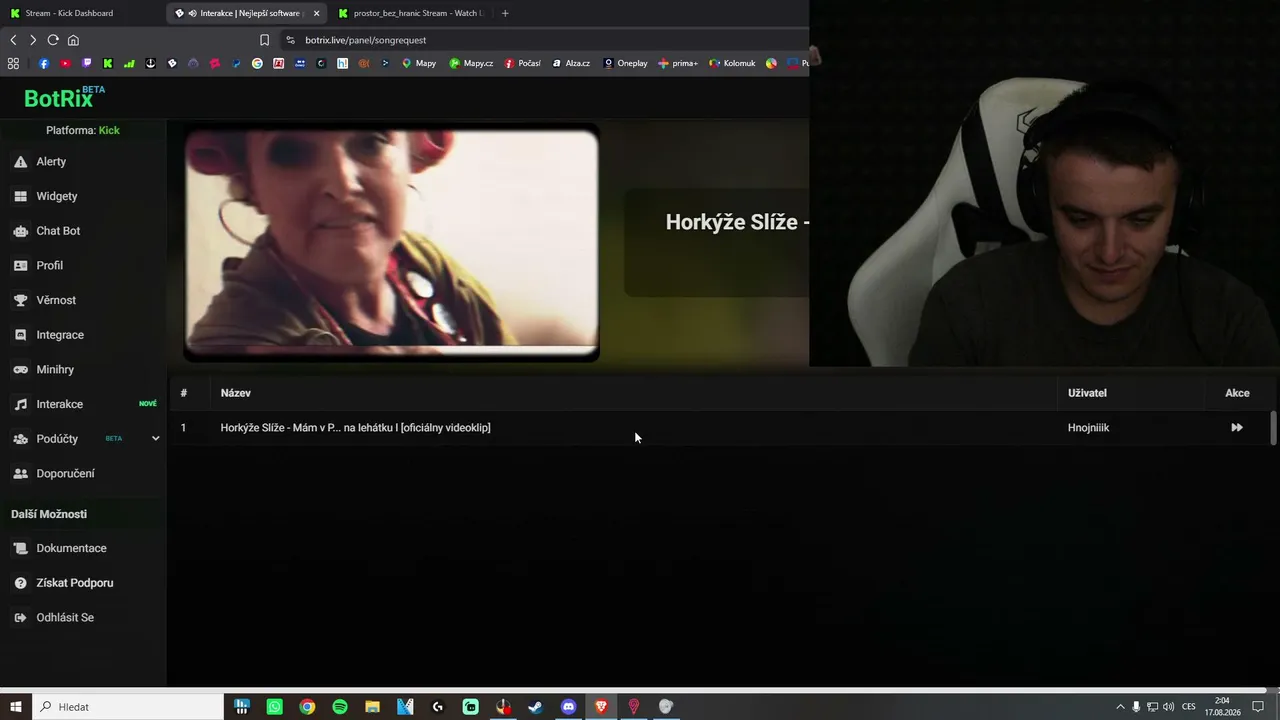Open the Podúčty section
This screenshot has width=1280, height=720.
[x=57, y=439]
